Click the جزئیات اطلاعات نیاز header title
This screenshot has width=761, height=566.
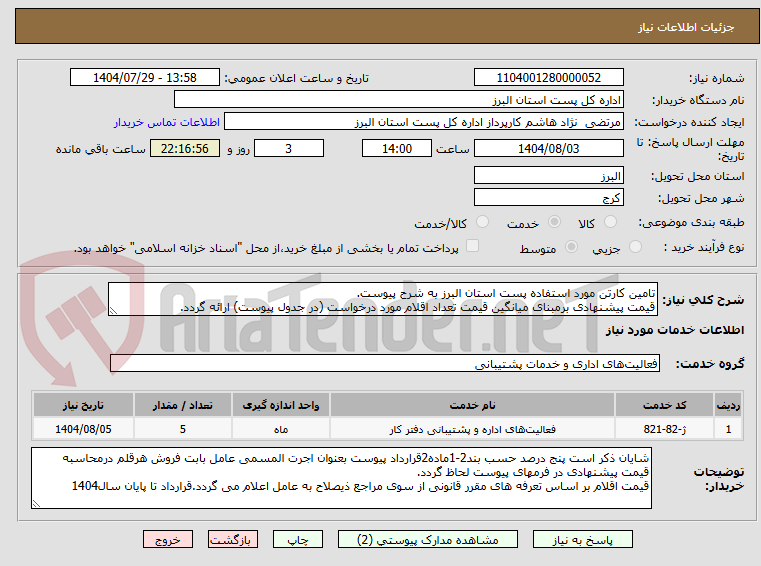[x=686, y=27]
